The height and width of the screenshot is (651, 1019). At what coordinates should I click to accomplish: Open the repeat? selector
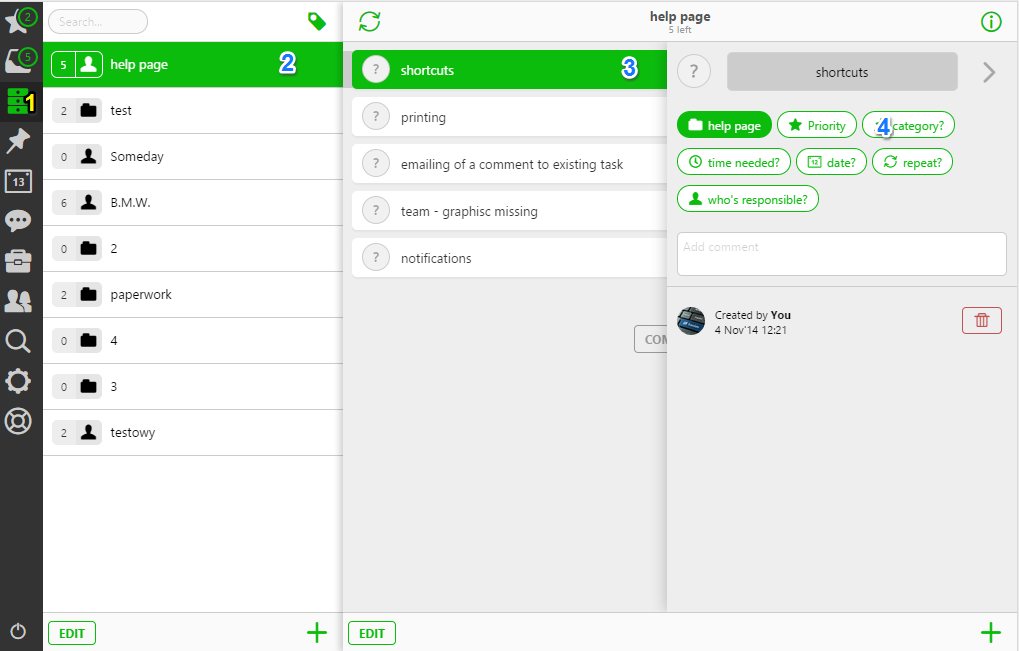(912, 162)
